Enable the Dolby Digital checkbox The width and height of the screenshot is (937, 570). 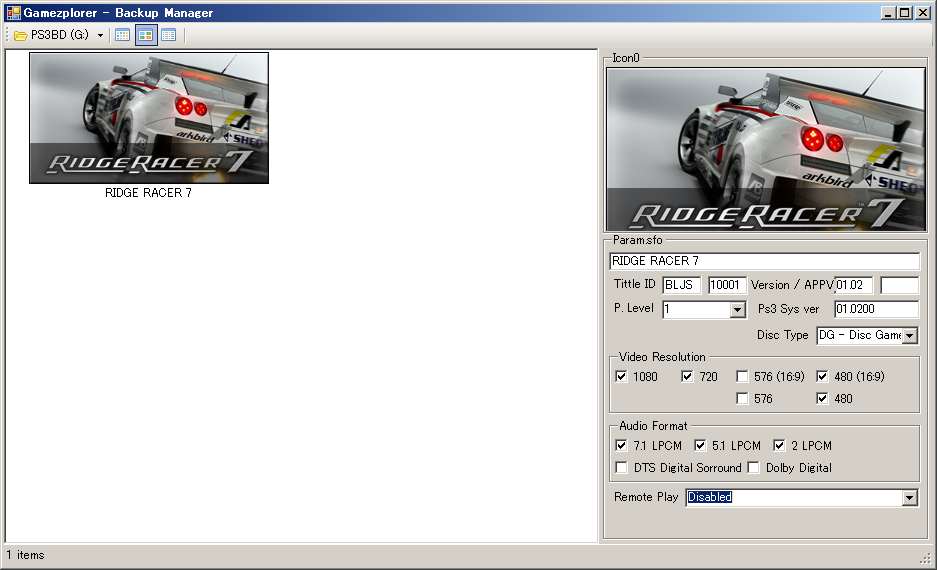754,467
